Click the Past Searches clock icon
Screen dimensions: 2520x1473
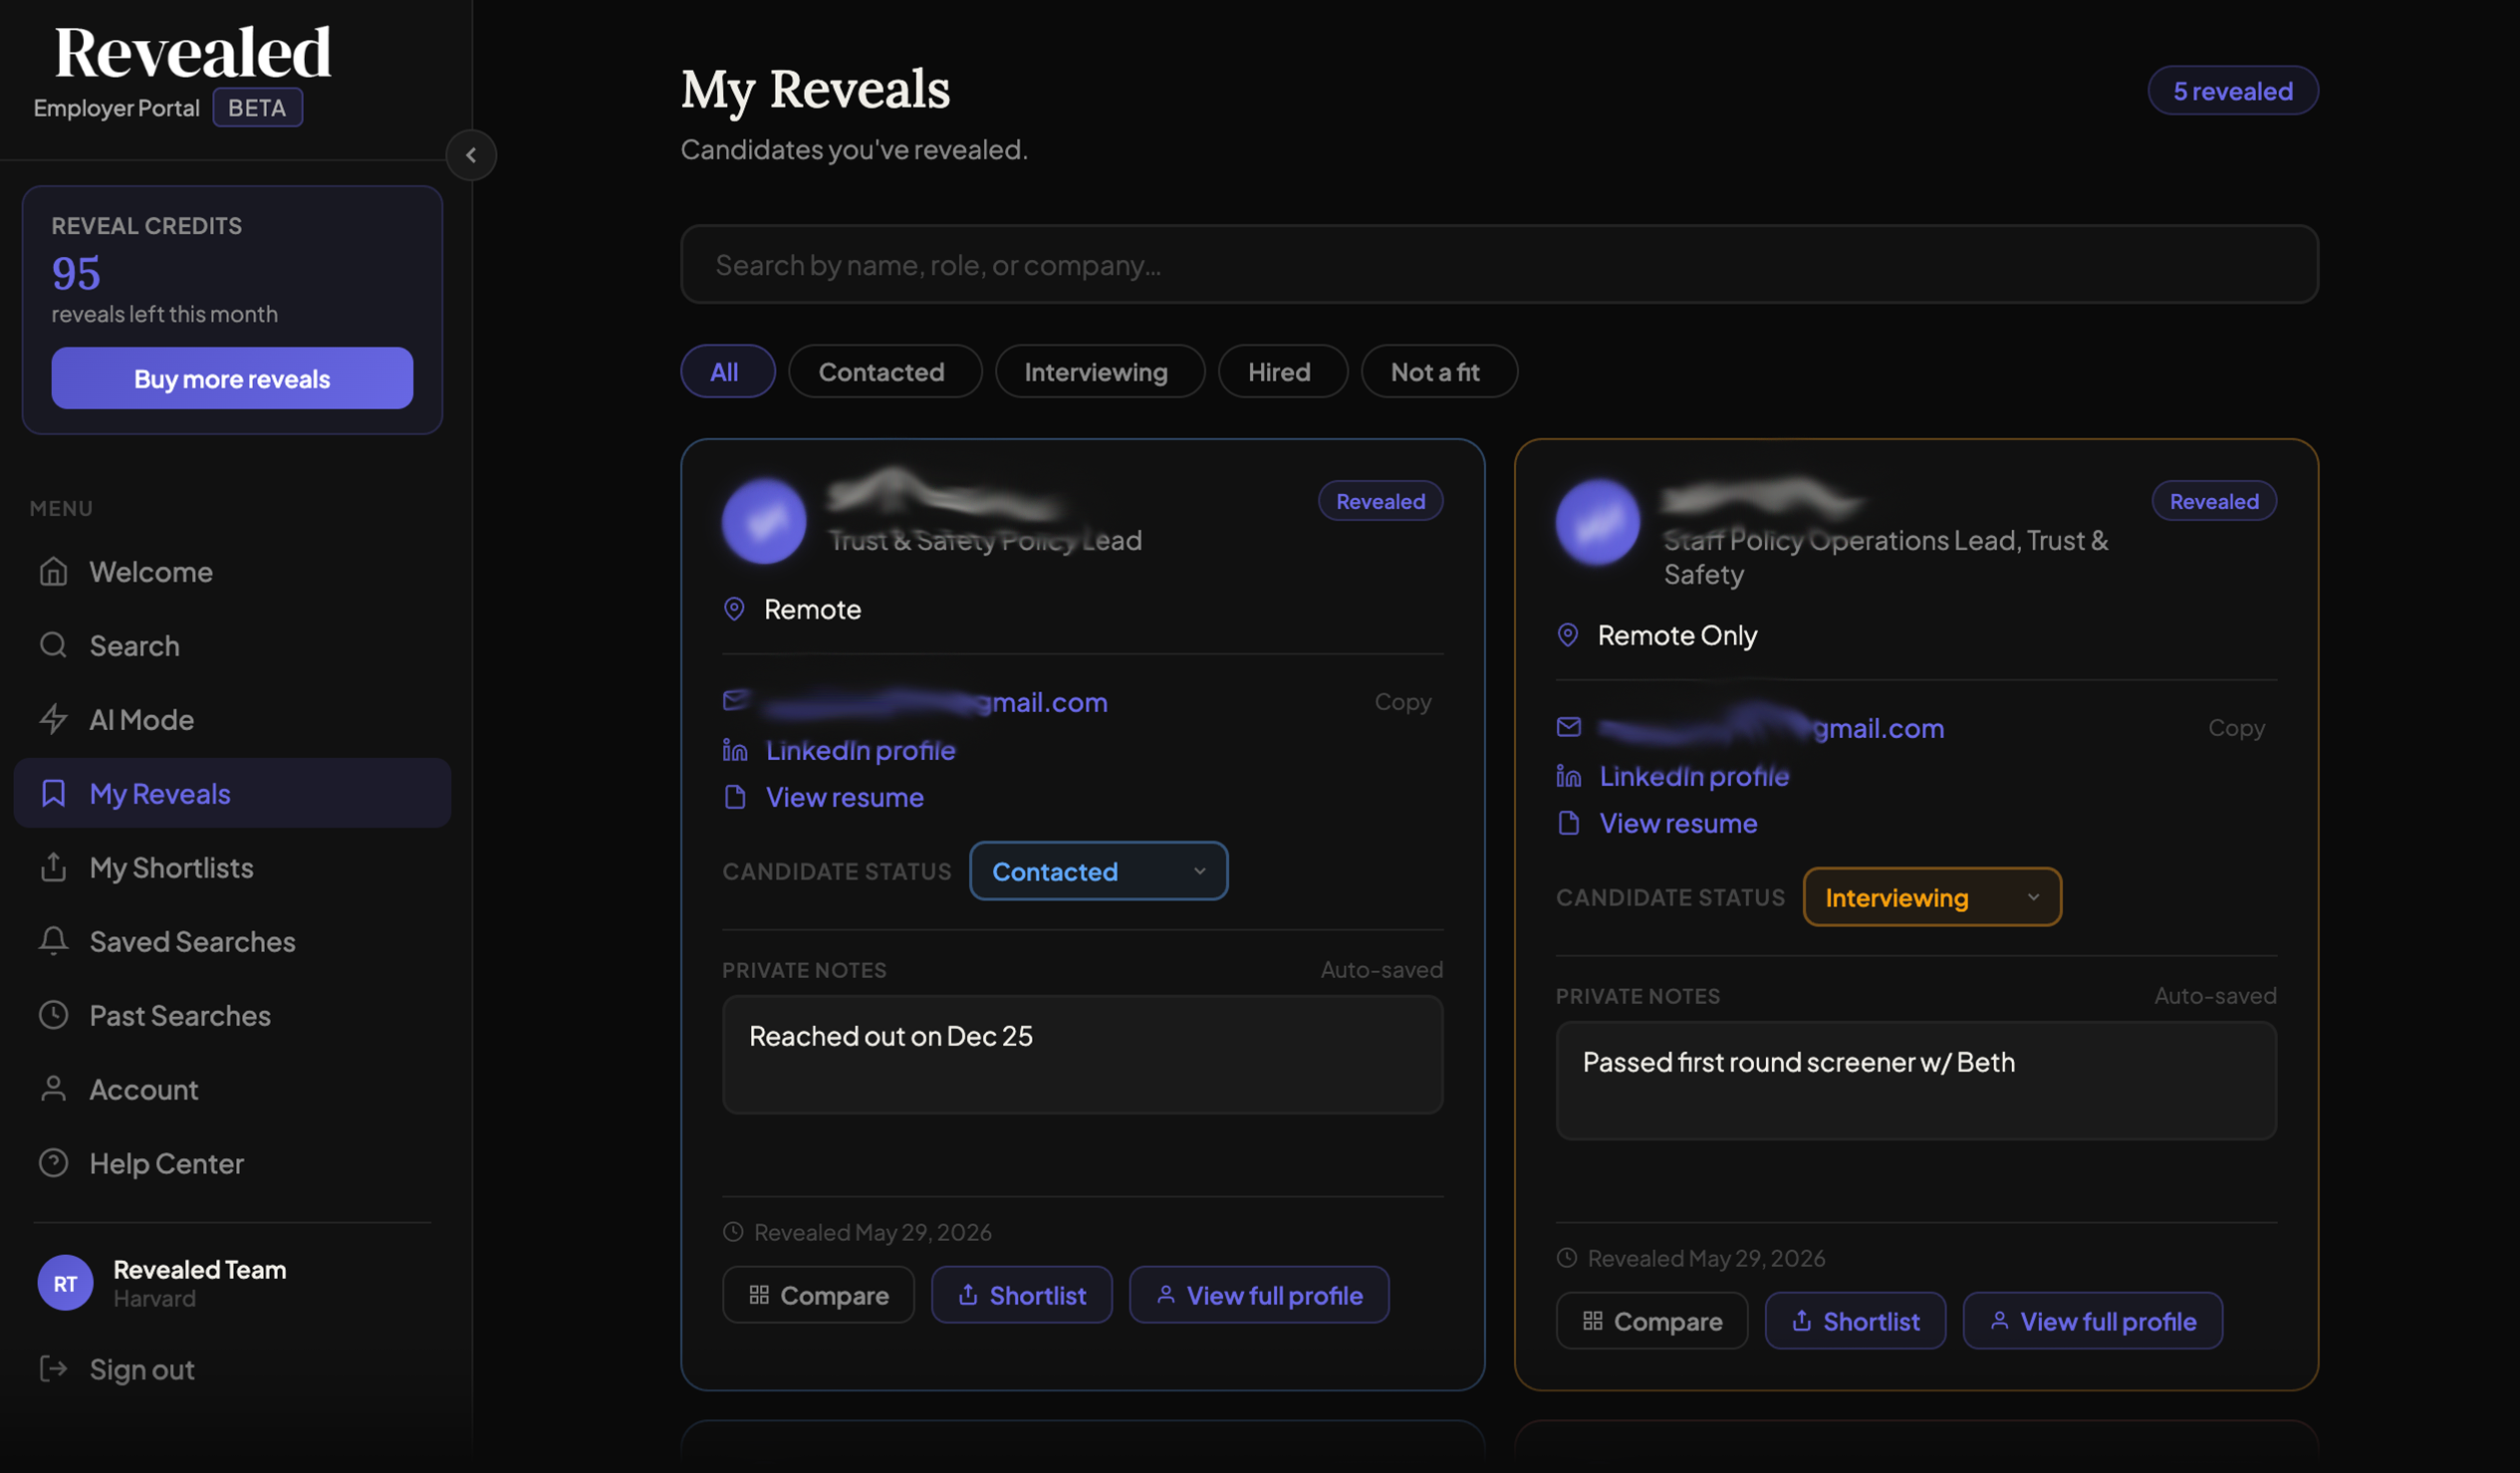coord(53,1015)
